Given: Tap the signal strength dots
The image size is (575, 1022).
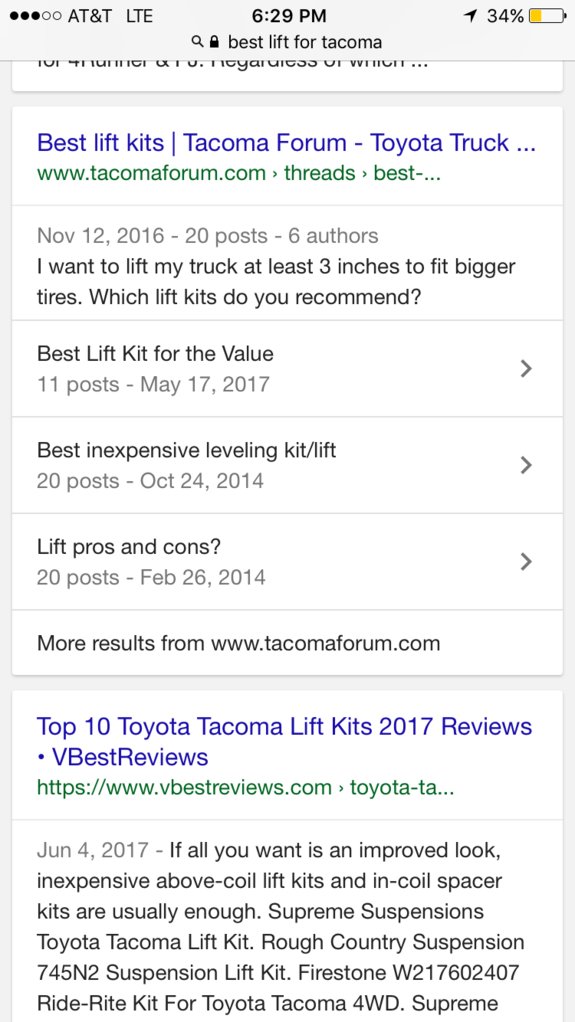Looking at the screenshot, I should [x=36, y=16].
